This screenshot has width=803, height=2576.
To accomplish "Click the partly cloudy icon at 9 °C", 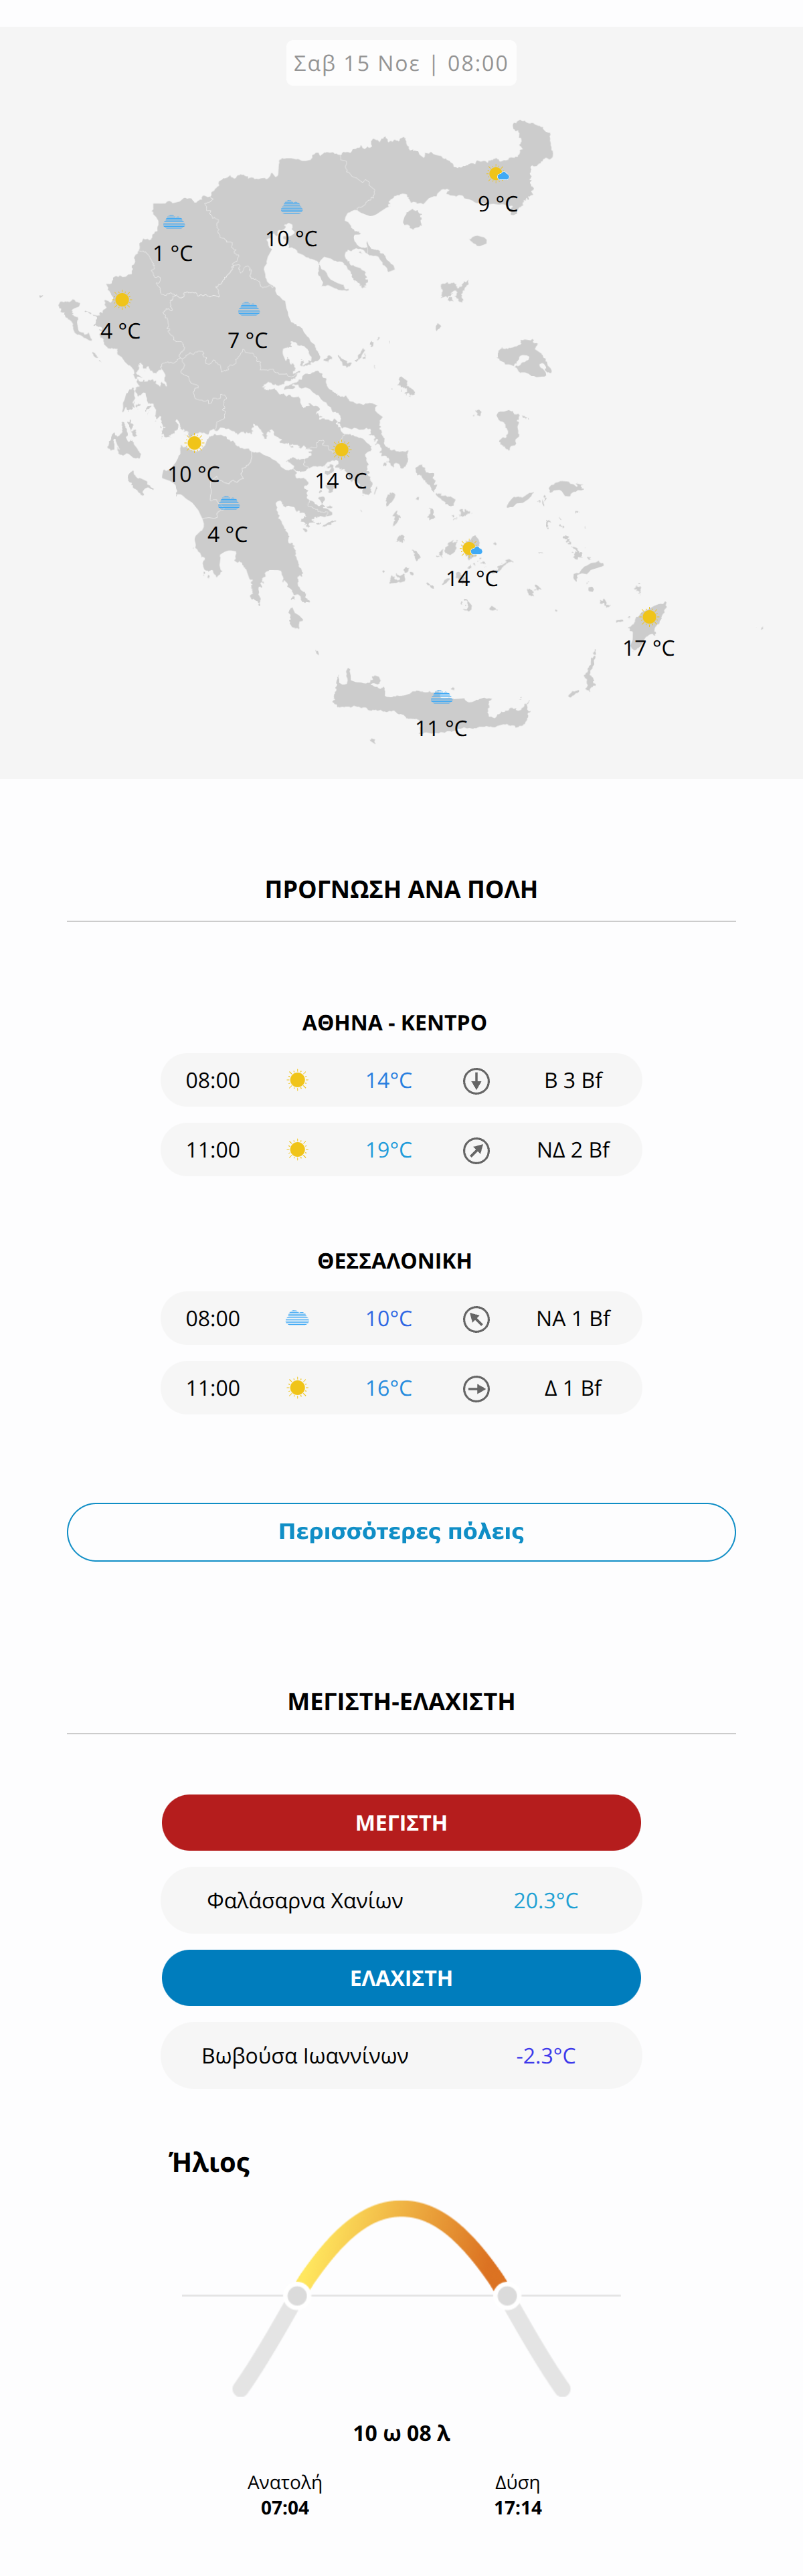I will point(497,174).
